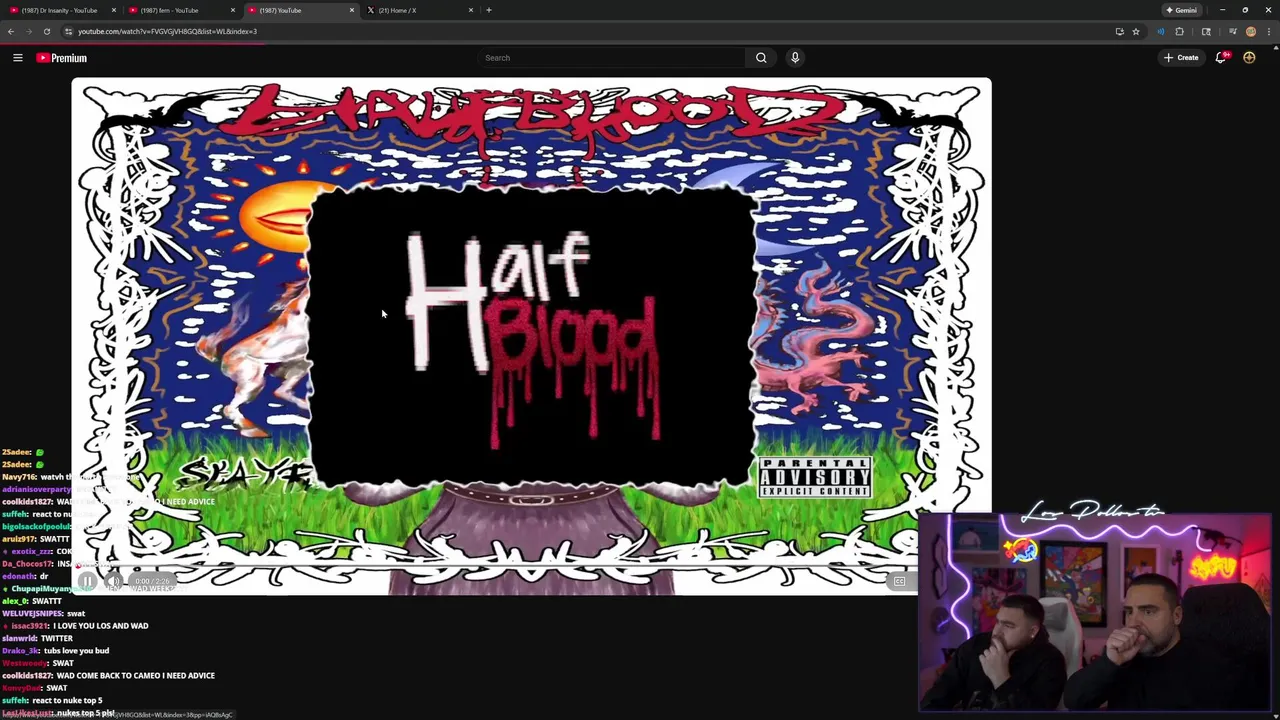Click chat username 'Da_Chocos17'
Image resolution: width=1280 pixels, height=720 pixels.
pos(26,564)
